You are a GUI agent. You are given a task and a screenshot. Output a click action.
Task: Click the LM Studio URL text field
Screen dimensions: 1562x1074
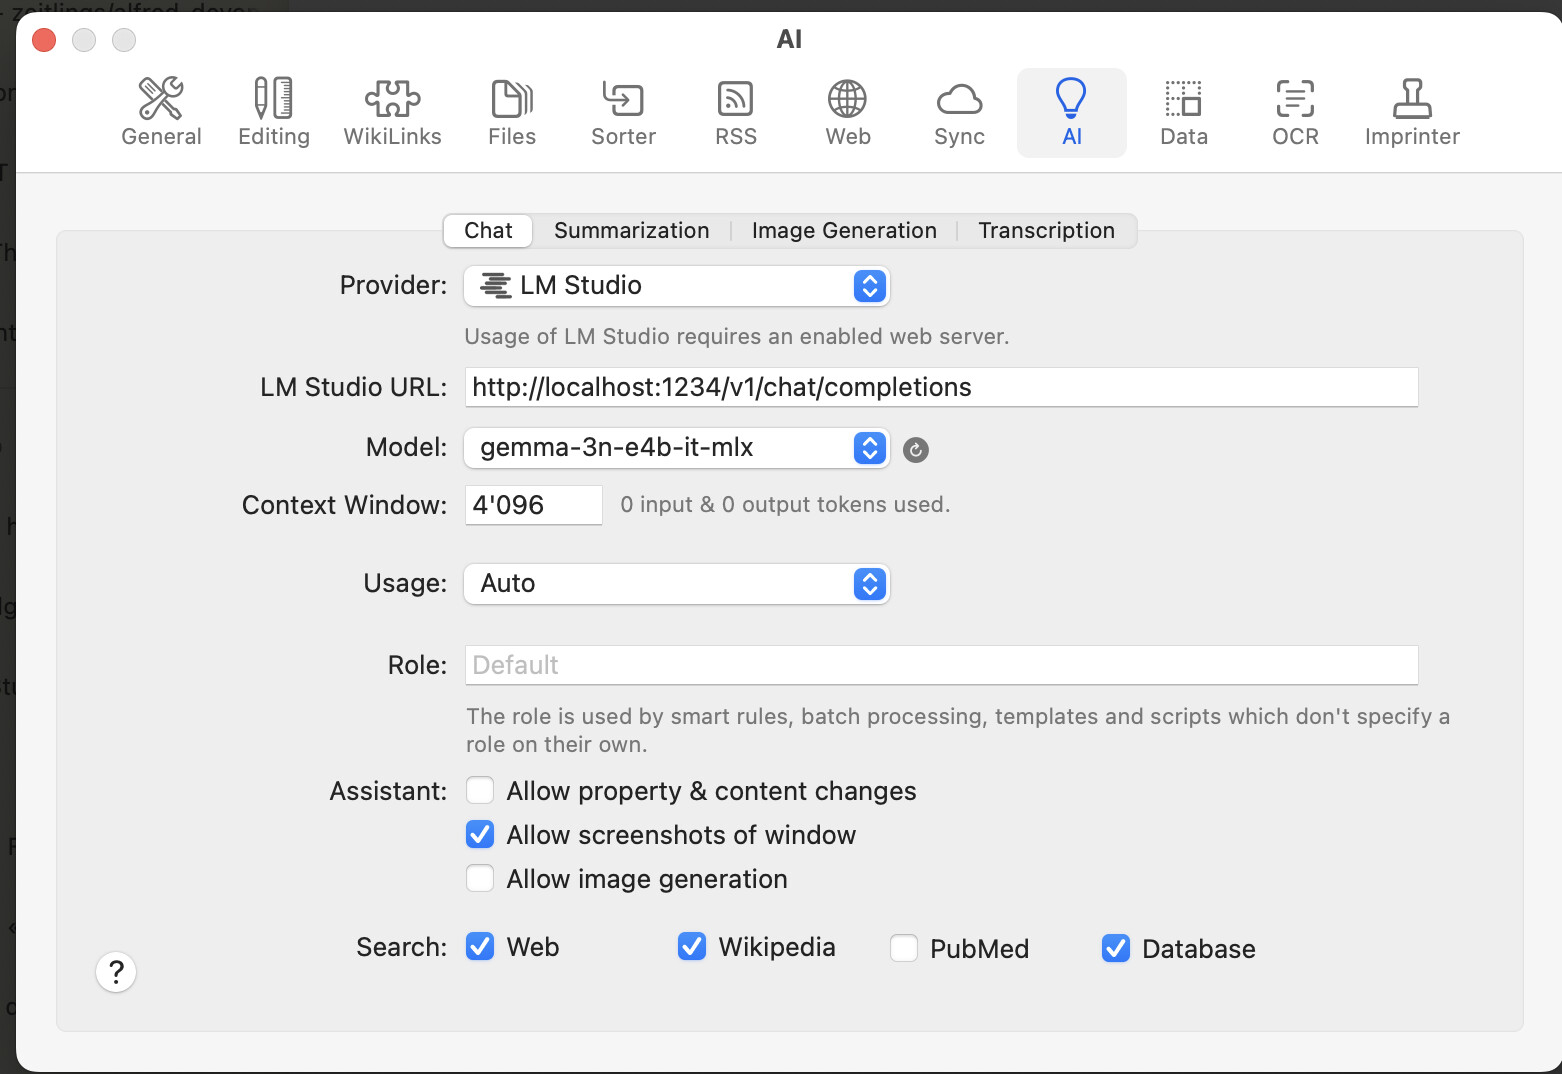pos(940,387)
